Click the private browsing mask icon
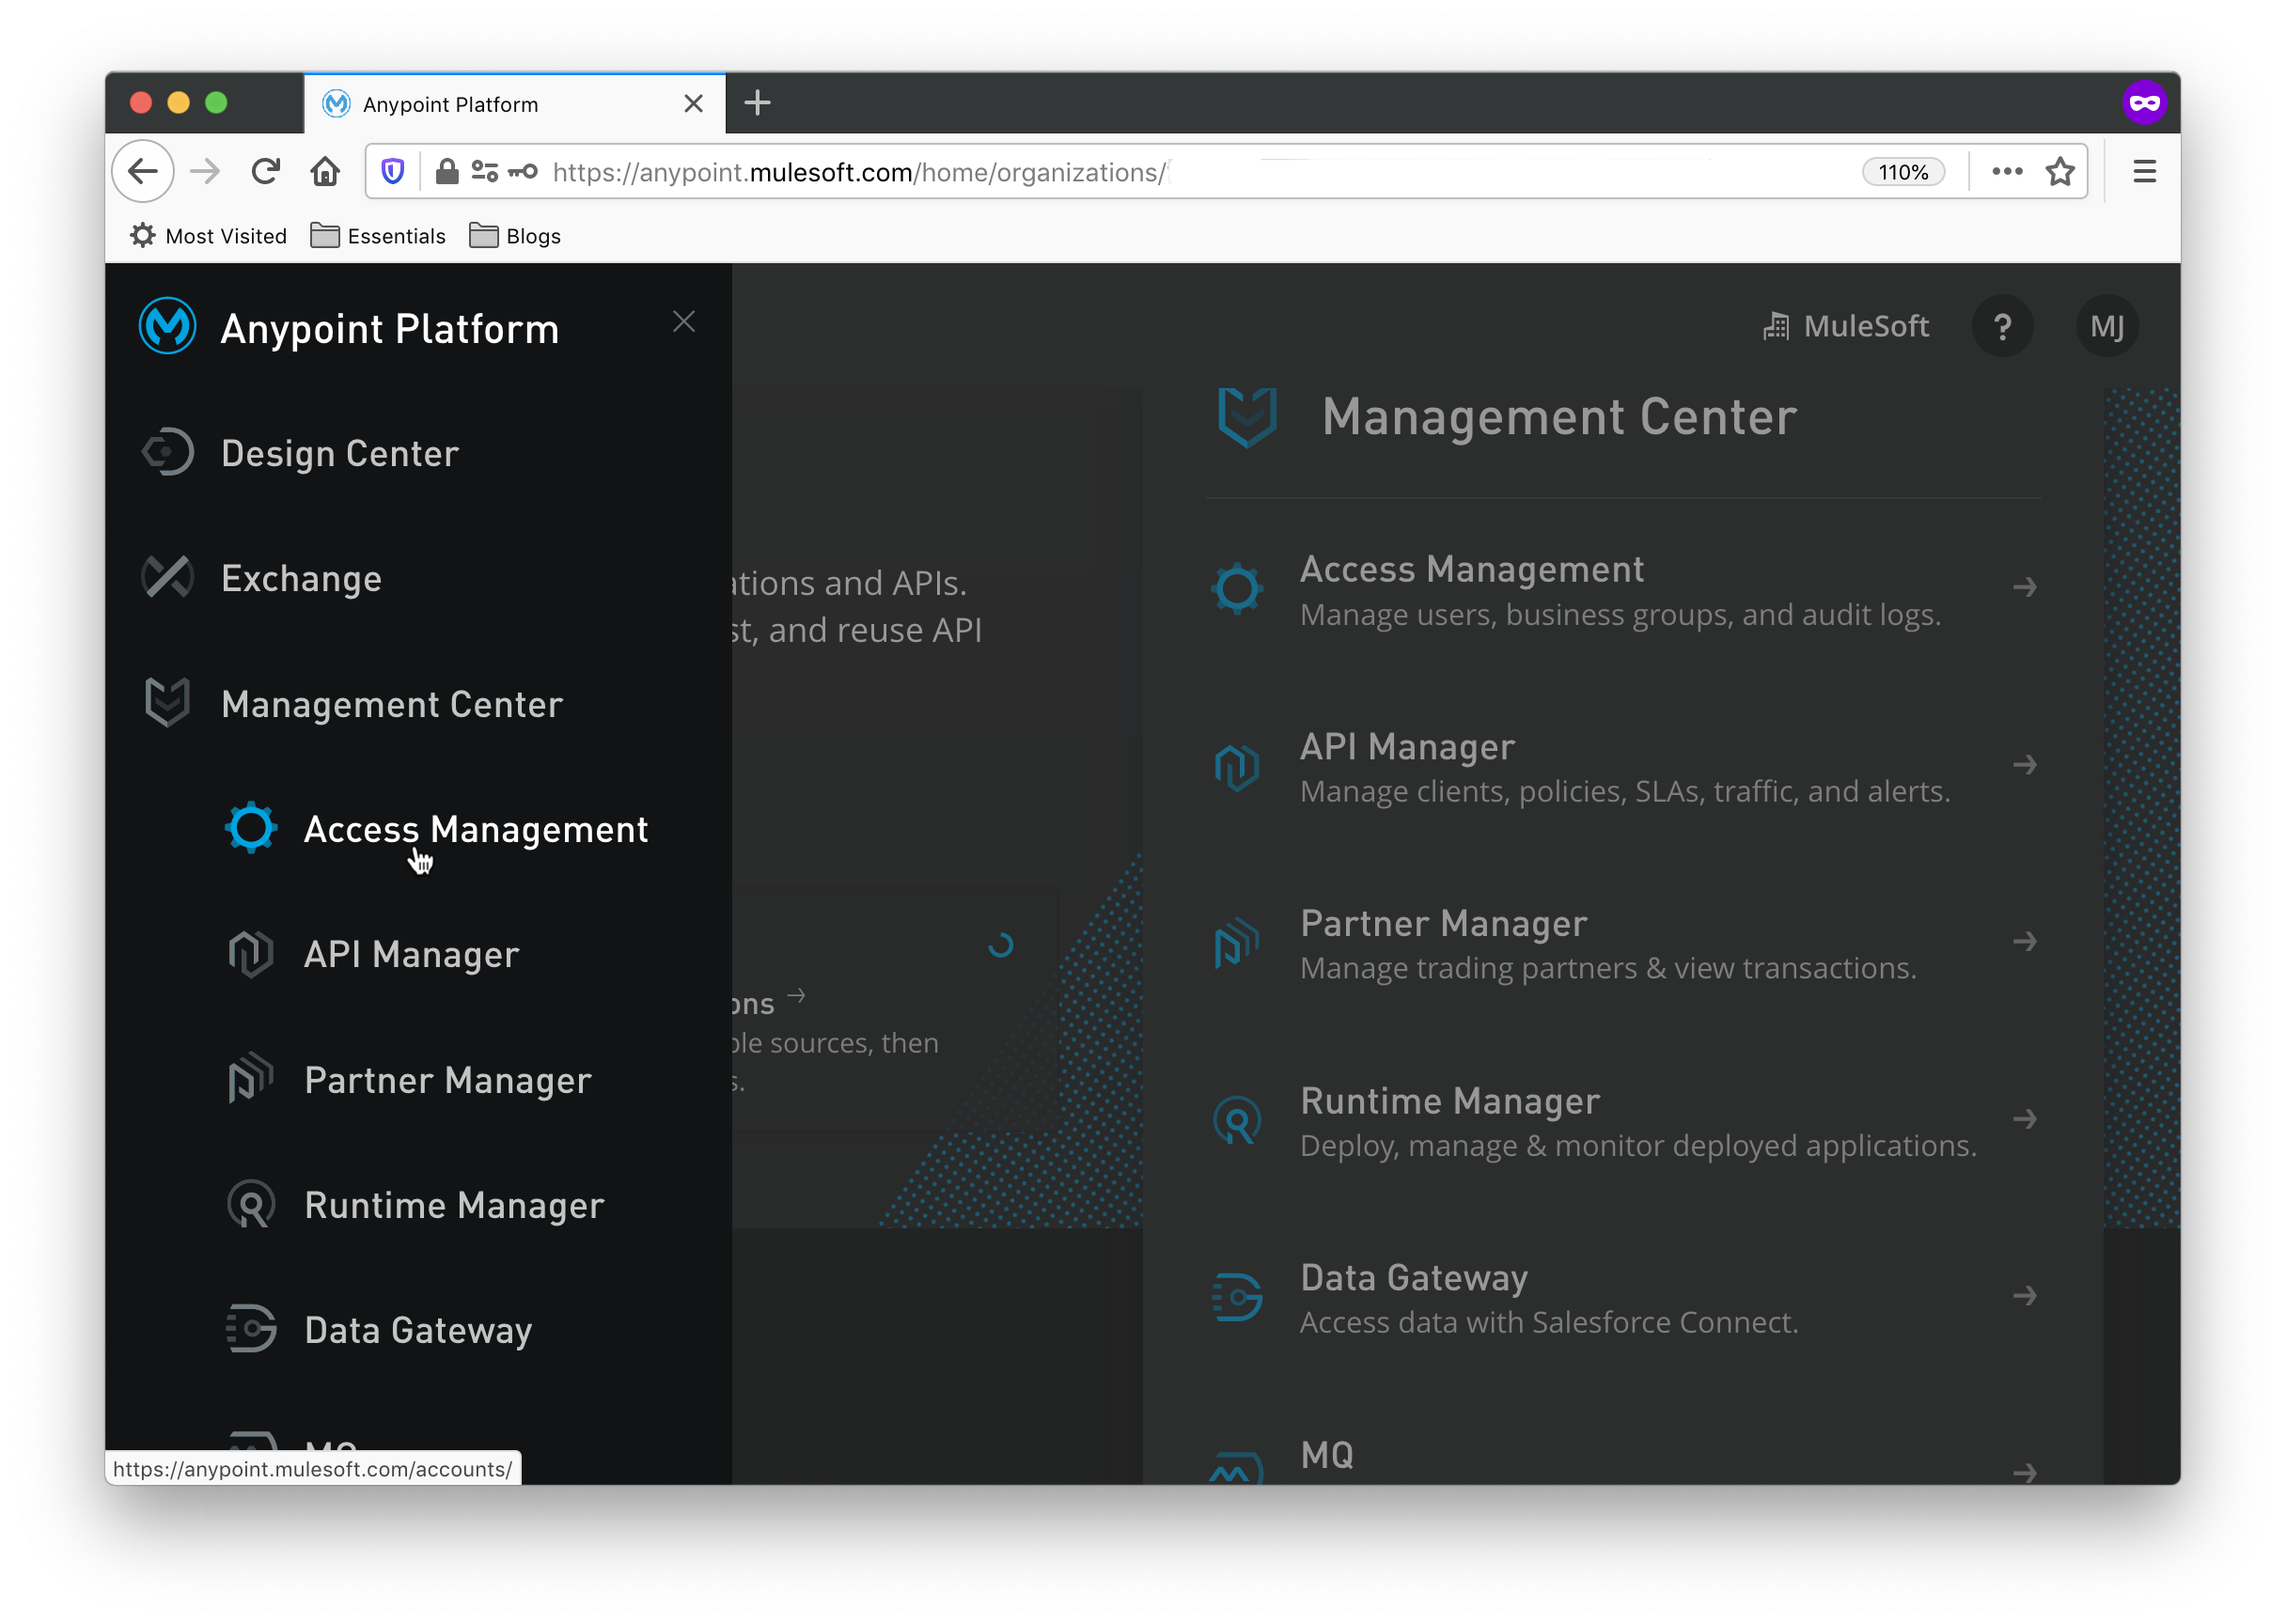Image resolution: width=2286 pixels, height=1624 pixels. coord(2143,103)
